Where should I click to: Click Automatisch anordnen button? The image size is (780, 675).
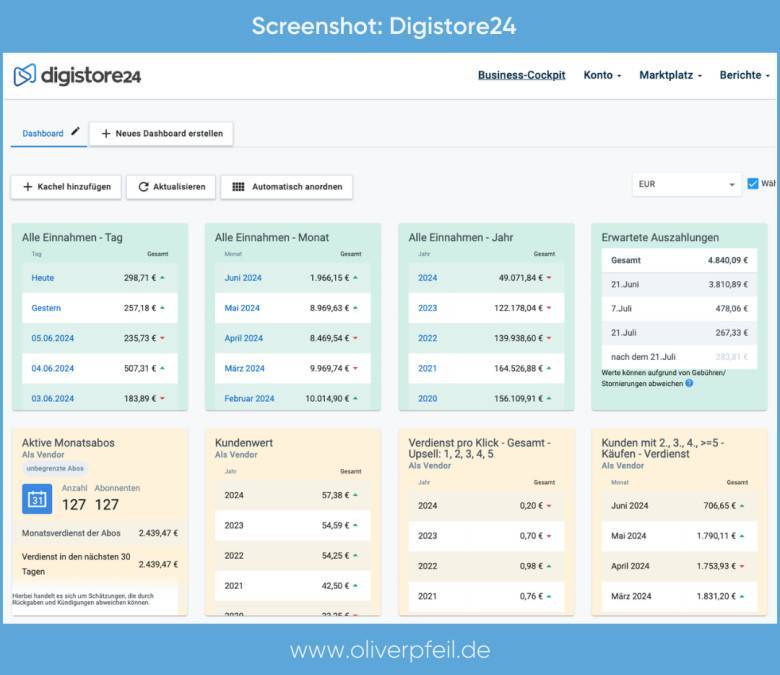coord(287,187)
